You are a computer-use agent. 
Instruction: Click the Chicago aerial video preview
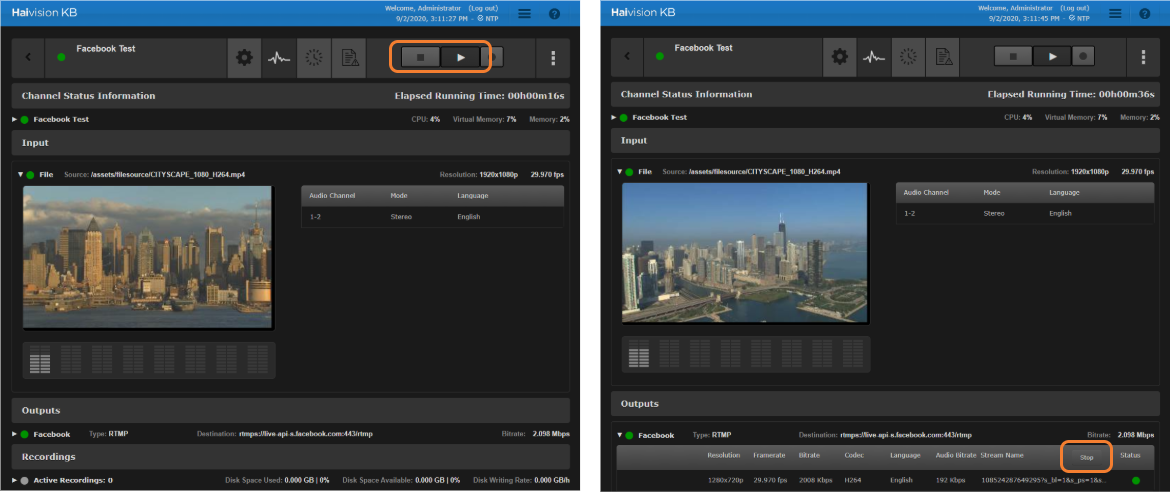(745, 254)
